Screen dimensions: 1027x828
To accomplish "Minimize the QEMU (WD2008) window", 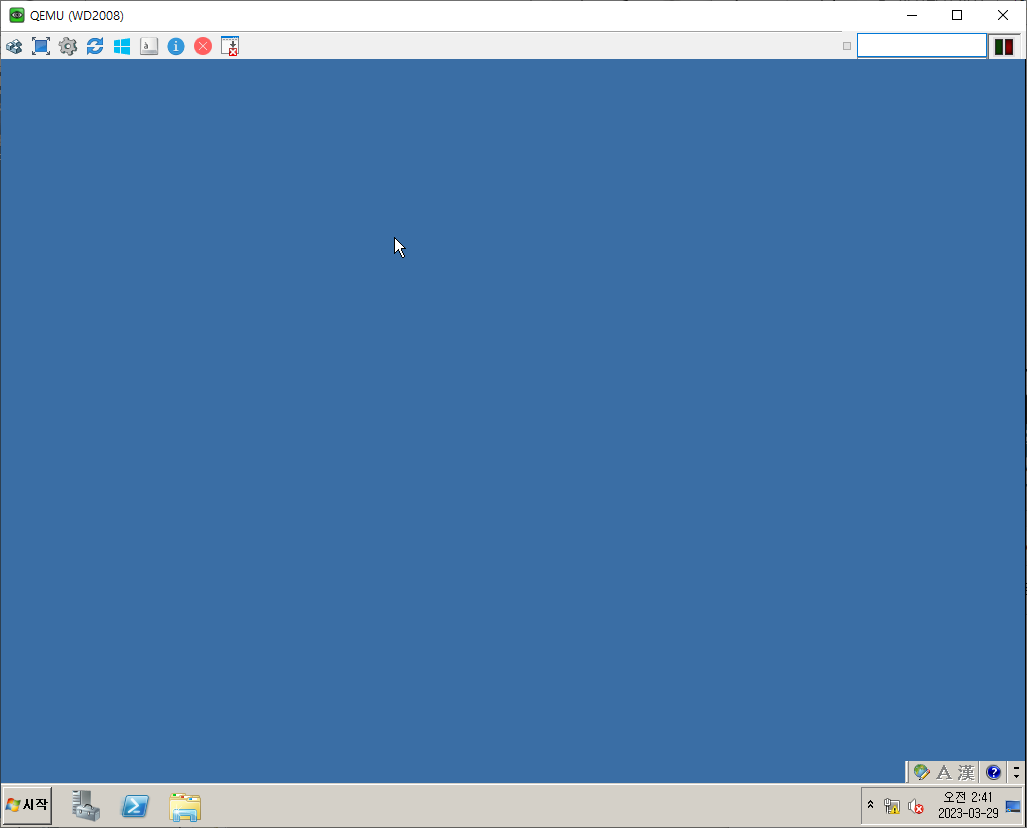I will click(x=912, y=15).
